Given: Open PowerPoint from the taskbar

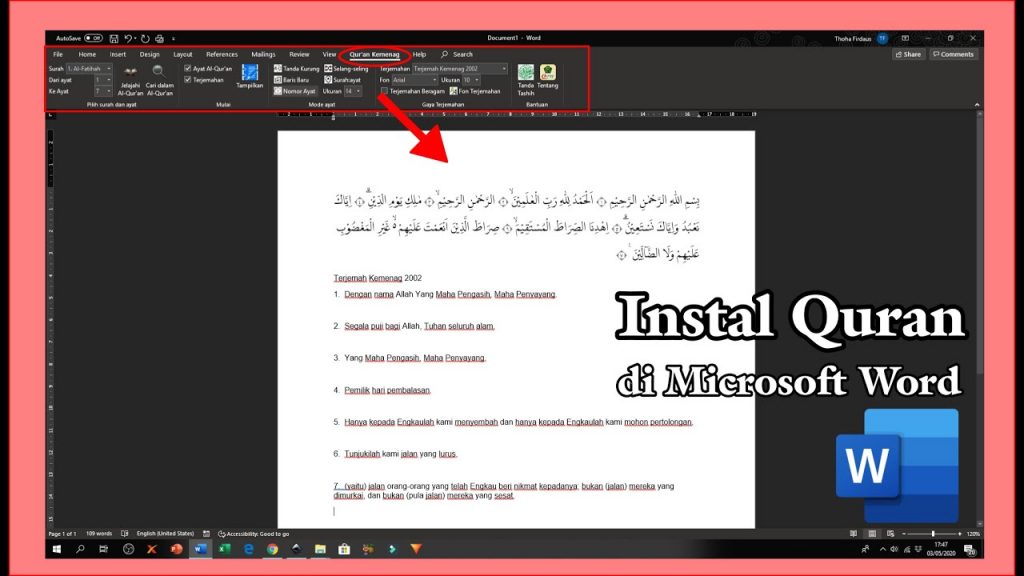Looking at the screenshot, I should 176,549.
